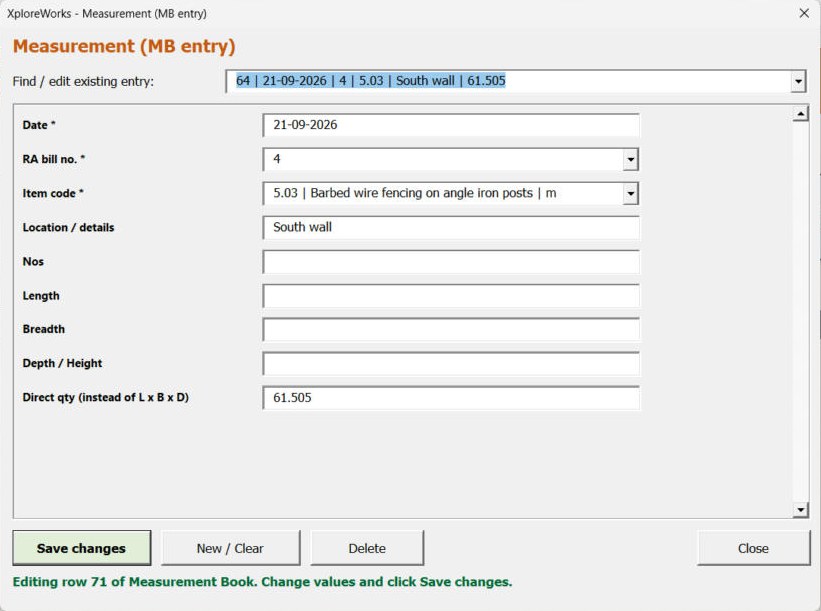The height and width of the screenshot is (611, 821).
Task: Click the form scrollbar down arrow
Action: click(801, 509)
